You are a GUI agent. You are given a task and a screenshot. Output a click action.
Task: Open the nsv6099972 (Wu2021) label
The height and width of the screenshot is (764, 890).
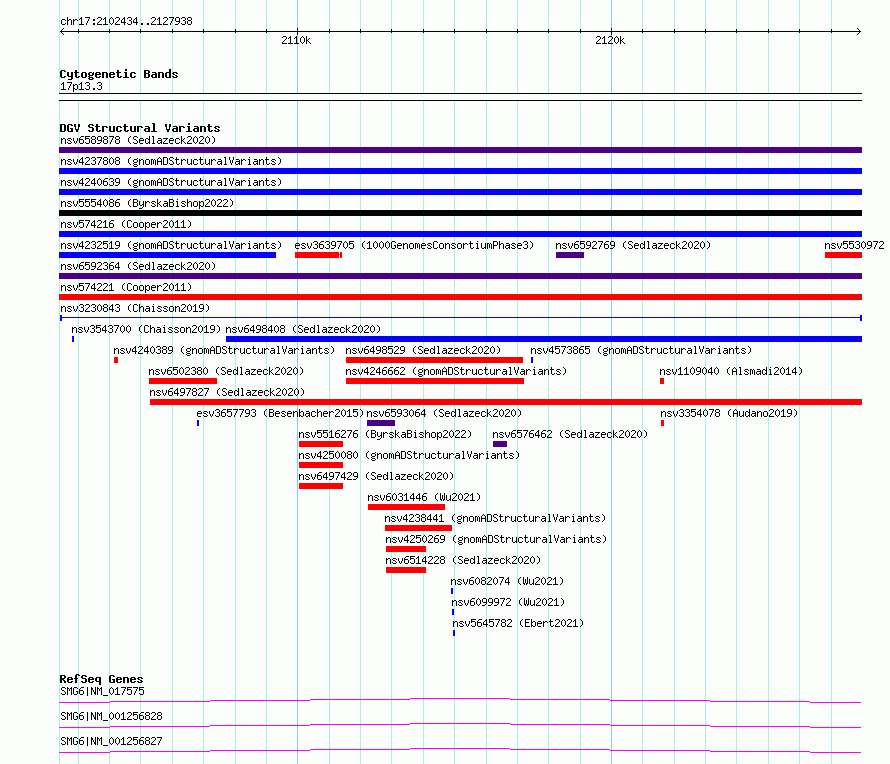point(508,602)
